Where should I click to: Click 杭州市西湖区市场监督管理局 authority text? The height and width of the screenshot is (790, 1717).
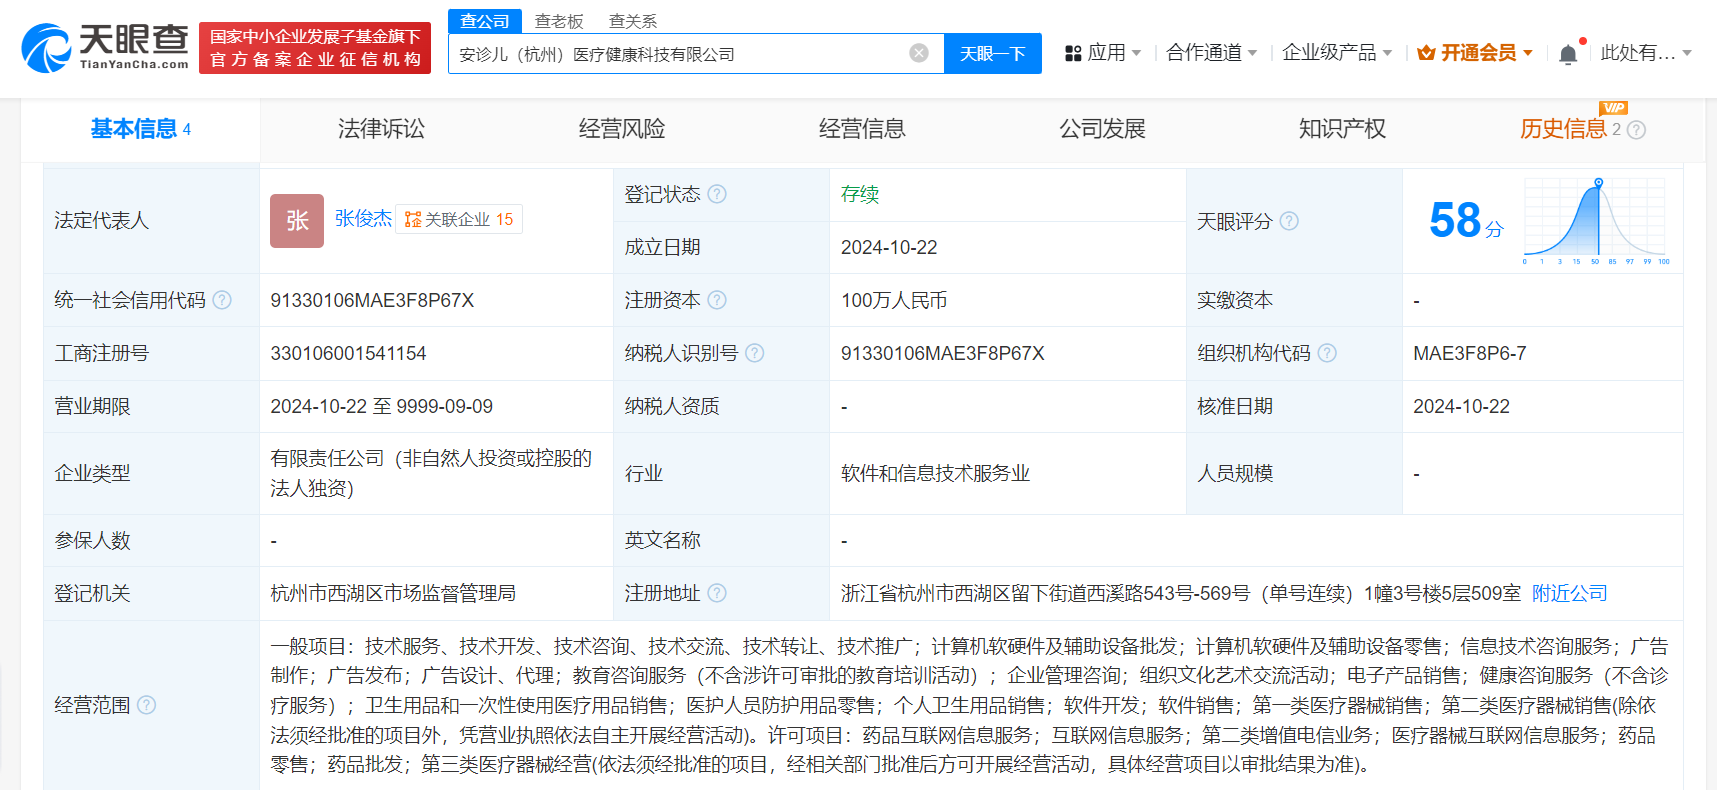[393, 593]
